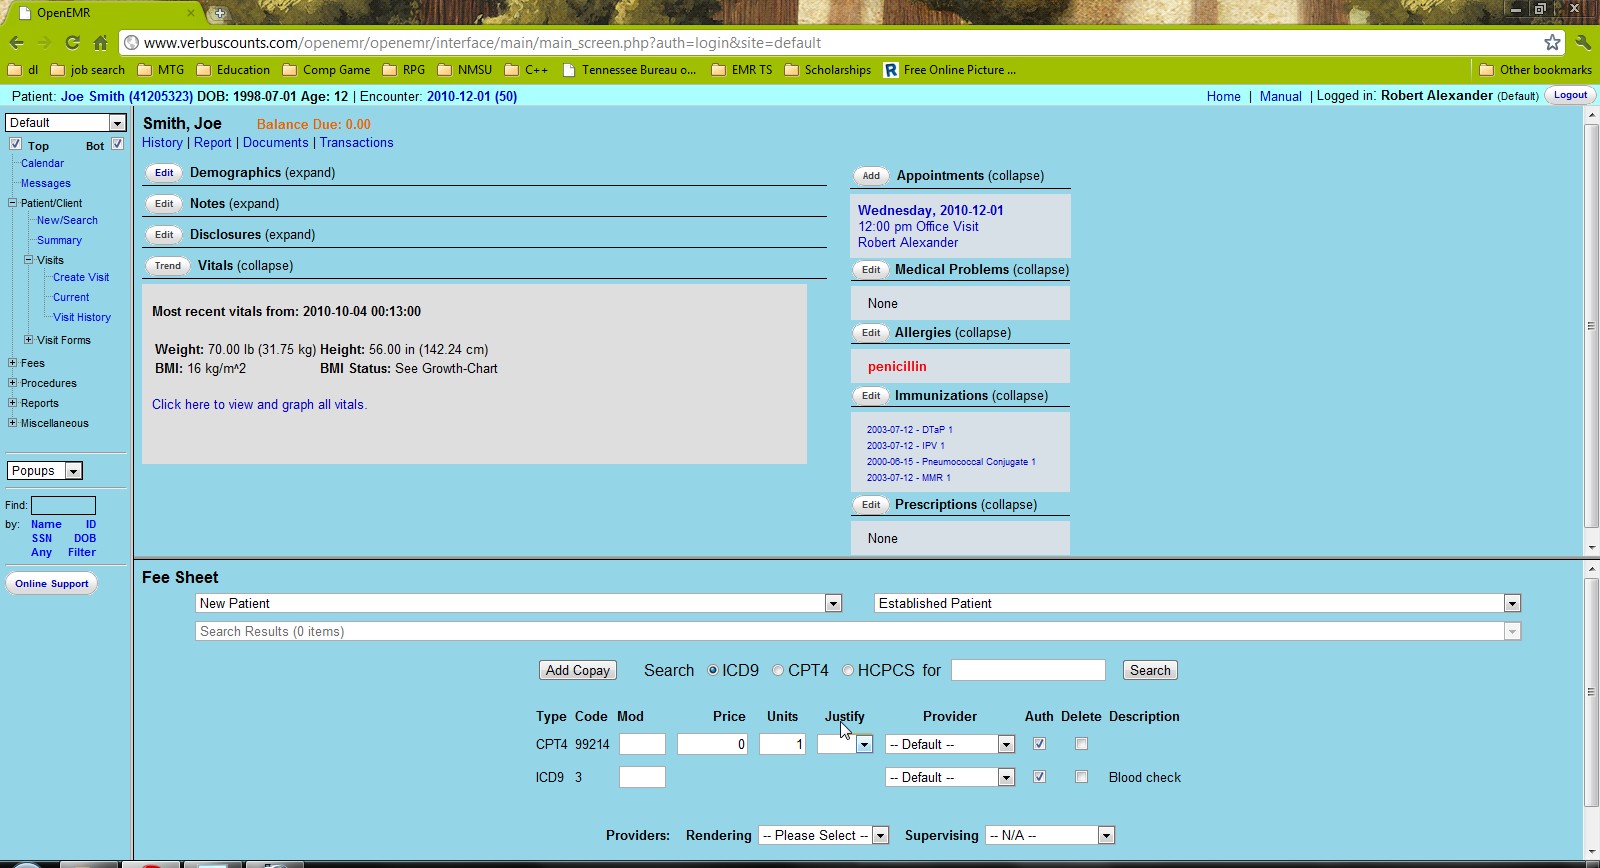Open the browser wrench settings menu
This screenshot has width=1600, height=868.
pyautogui.click(x=1582, y=42)
